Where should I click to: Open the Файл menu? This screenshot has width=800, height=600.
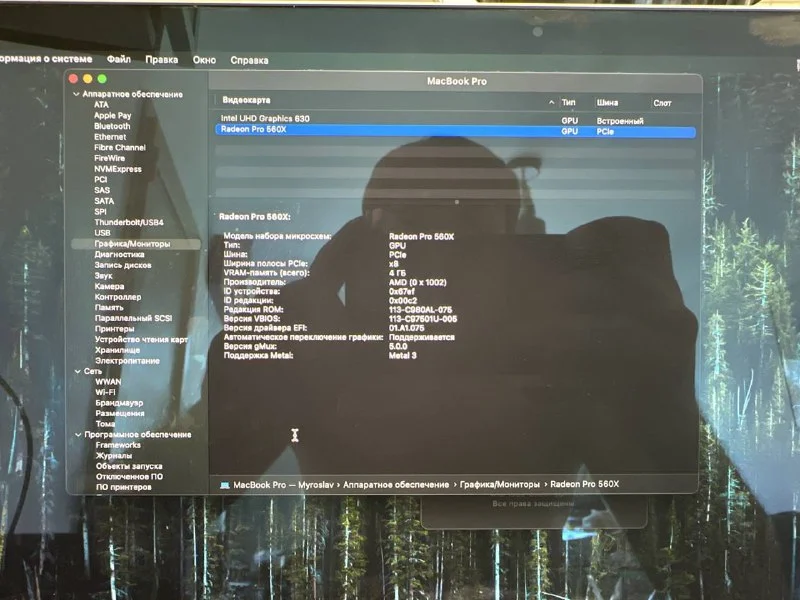coord(119,60)
